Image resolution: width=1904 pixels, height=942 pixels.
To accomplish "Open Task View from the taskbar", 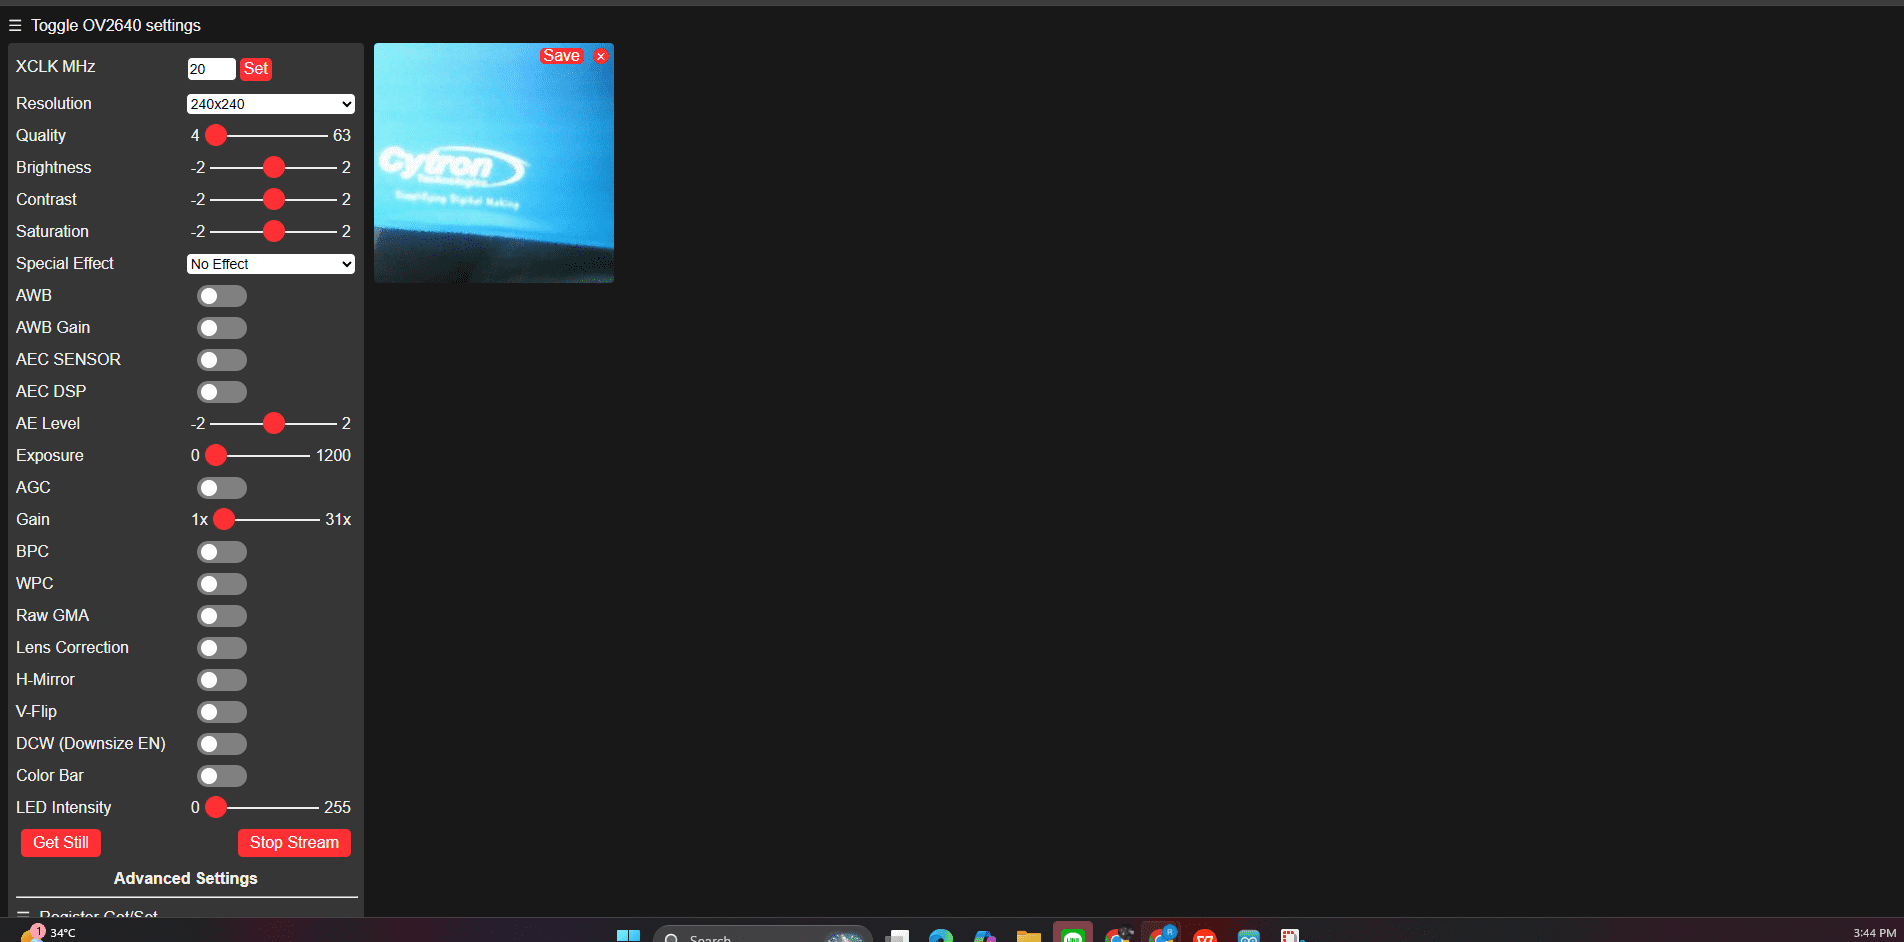I will coord(897,935).
